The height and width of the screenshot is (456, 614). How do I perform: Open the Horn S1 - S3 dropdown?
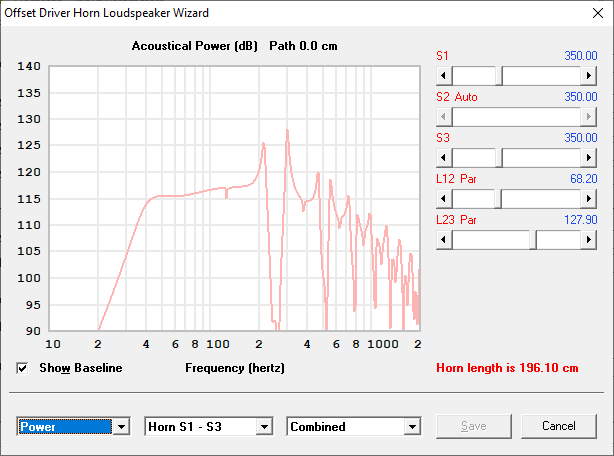point(264,427)
